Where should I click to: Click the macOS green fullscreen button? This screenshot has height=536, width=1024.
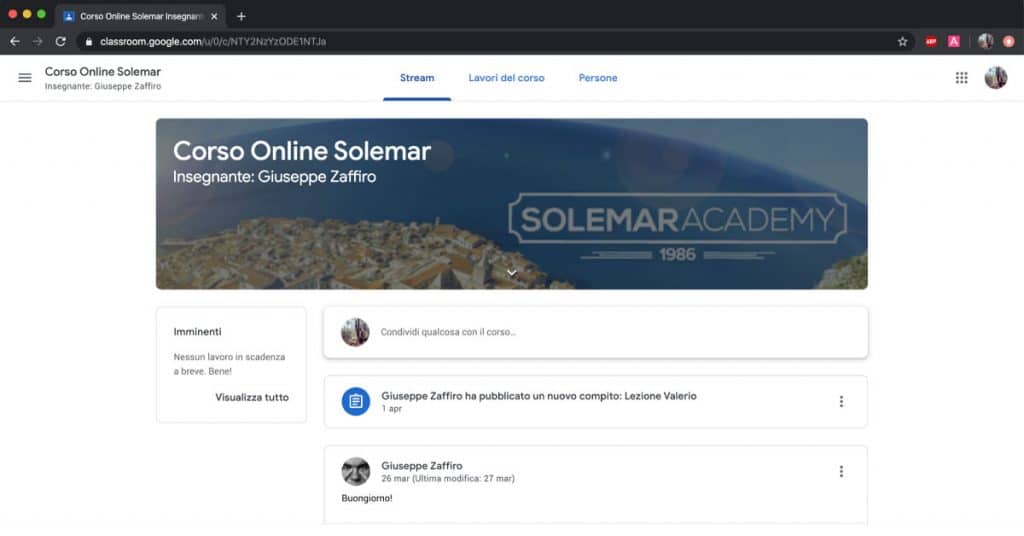[41, 14]
